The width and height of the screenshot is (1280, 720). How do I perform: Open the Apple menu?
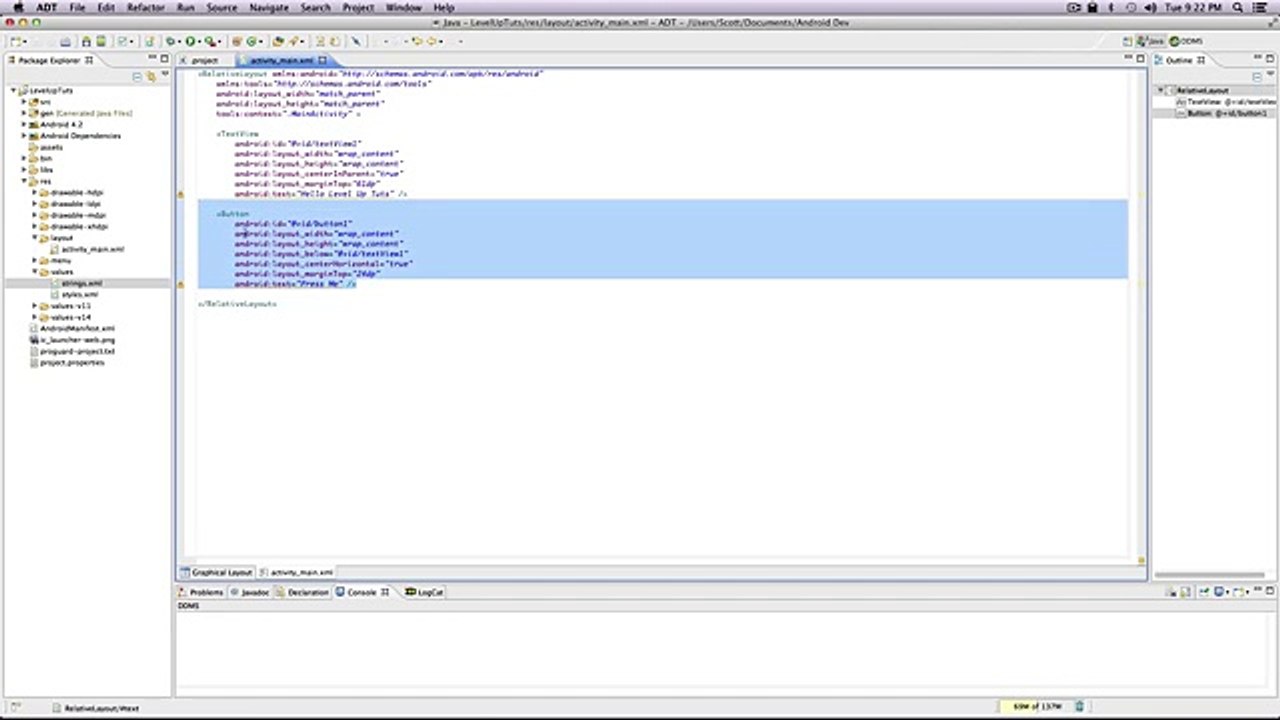pyautogui.click(x=17, y=7)
